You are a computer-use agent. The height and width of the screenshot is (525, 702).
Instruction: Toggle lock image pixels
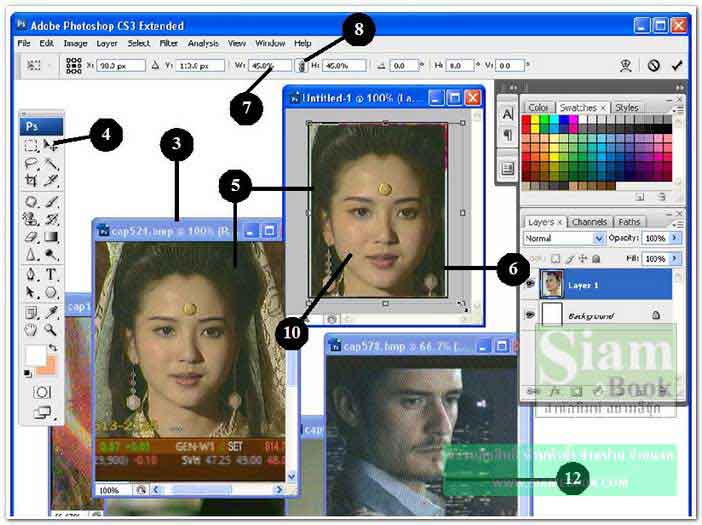pos(569,259)
